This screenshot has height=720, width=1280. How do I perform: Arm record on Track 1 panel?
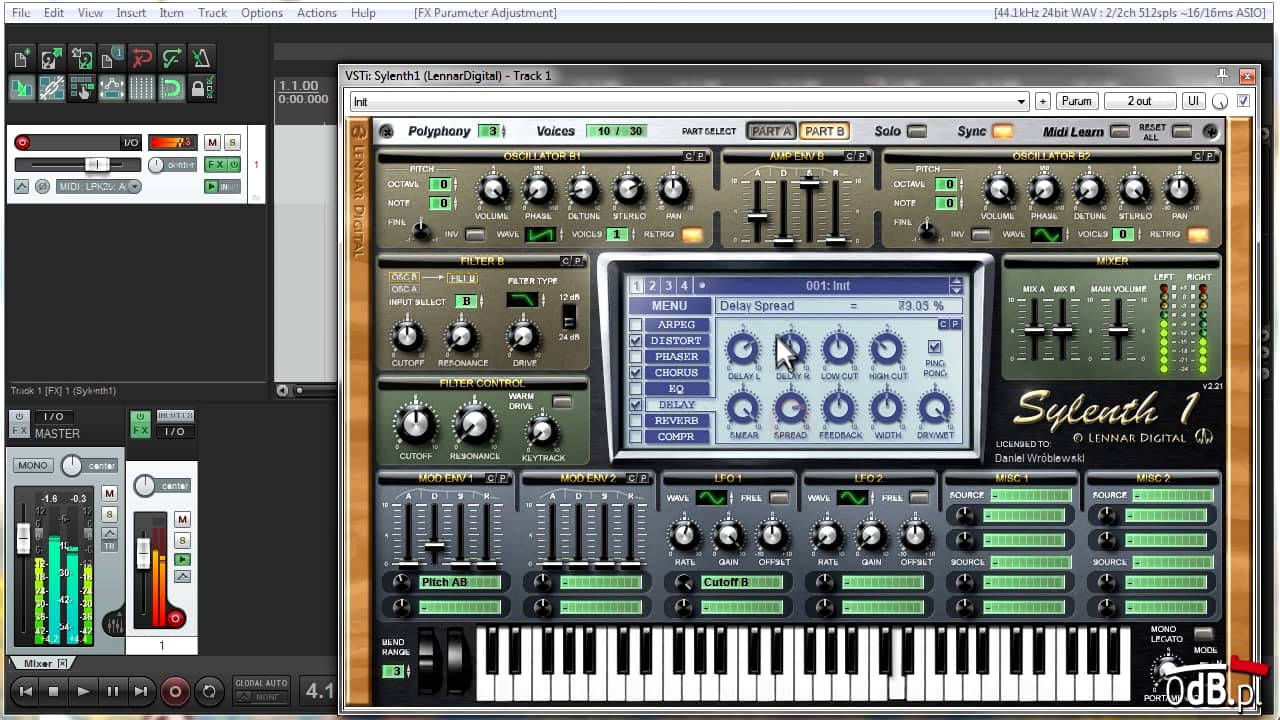tap(22, 143)
